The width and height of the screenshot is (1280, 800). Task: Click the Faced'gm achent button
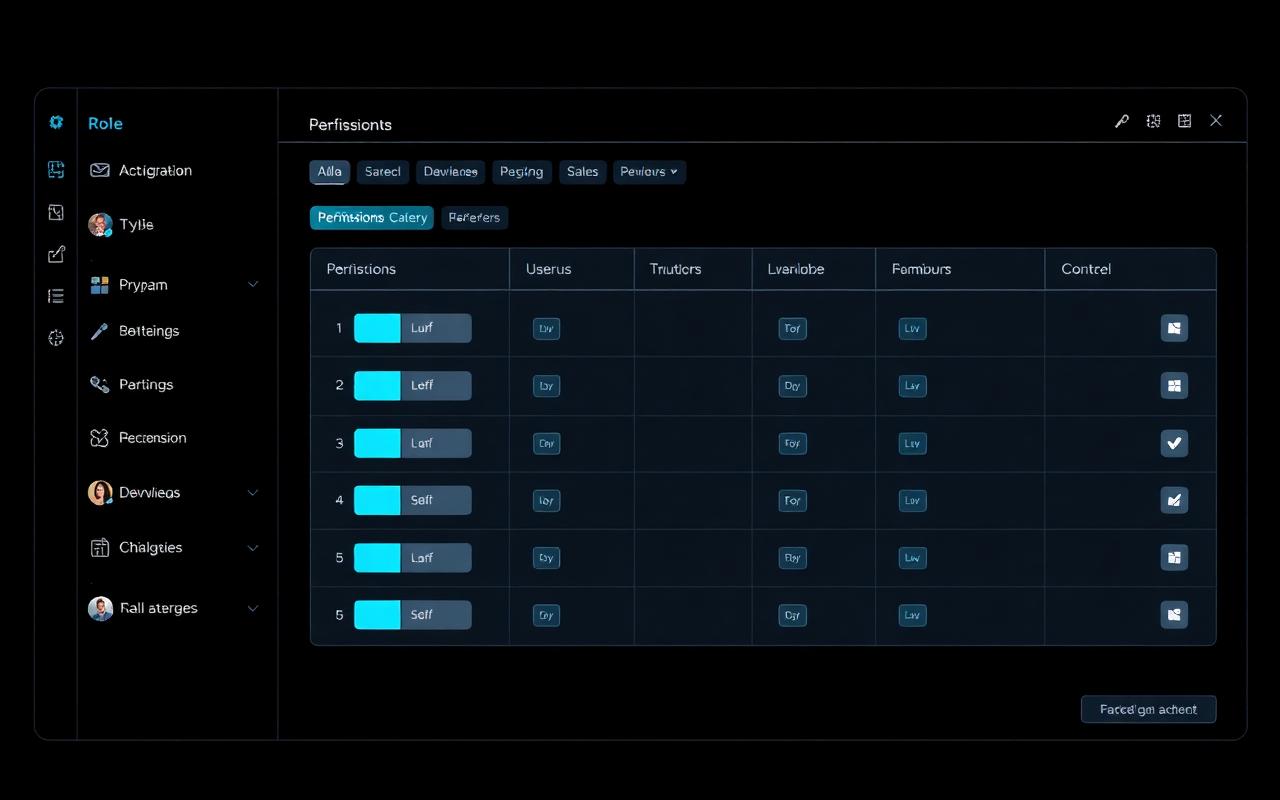point(1148,710)
